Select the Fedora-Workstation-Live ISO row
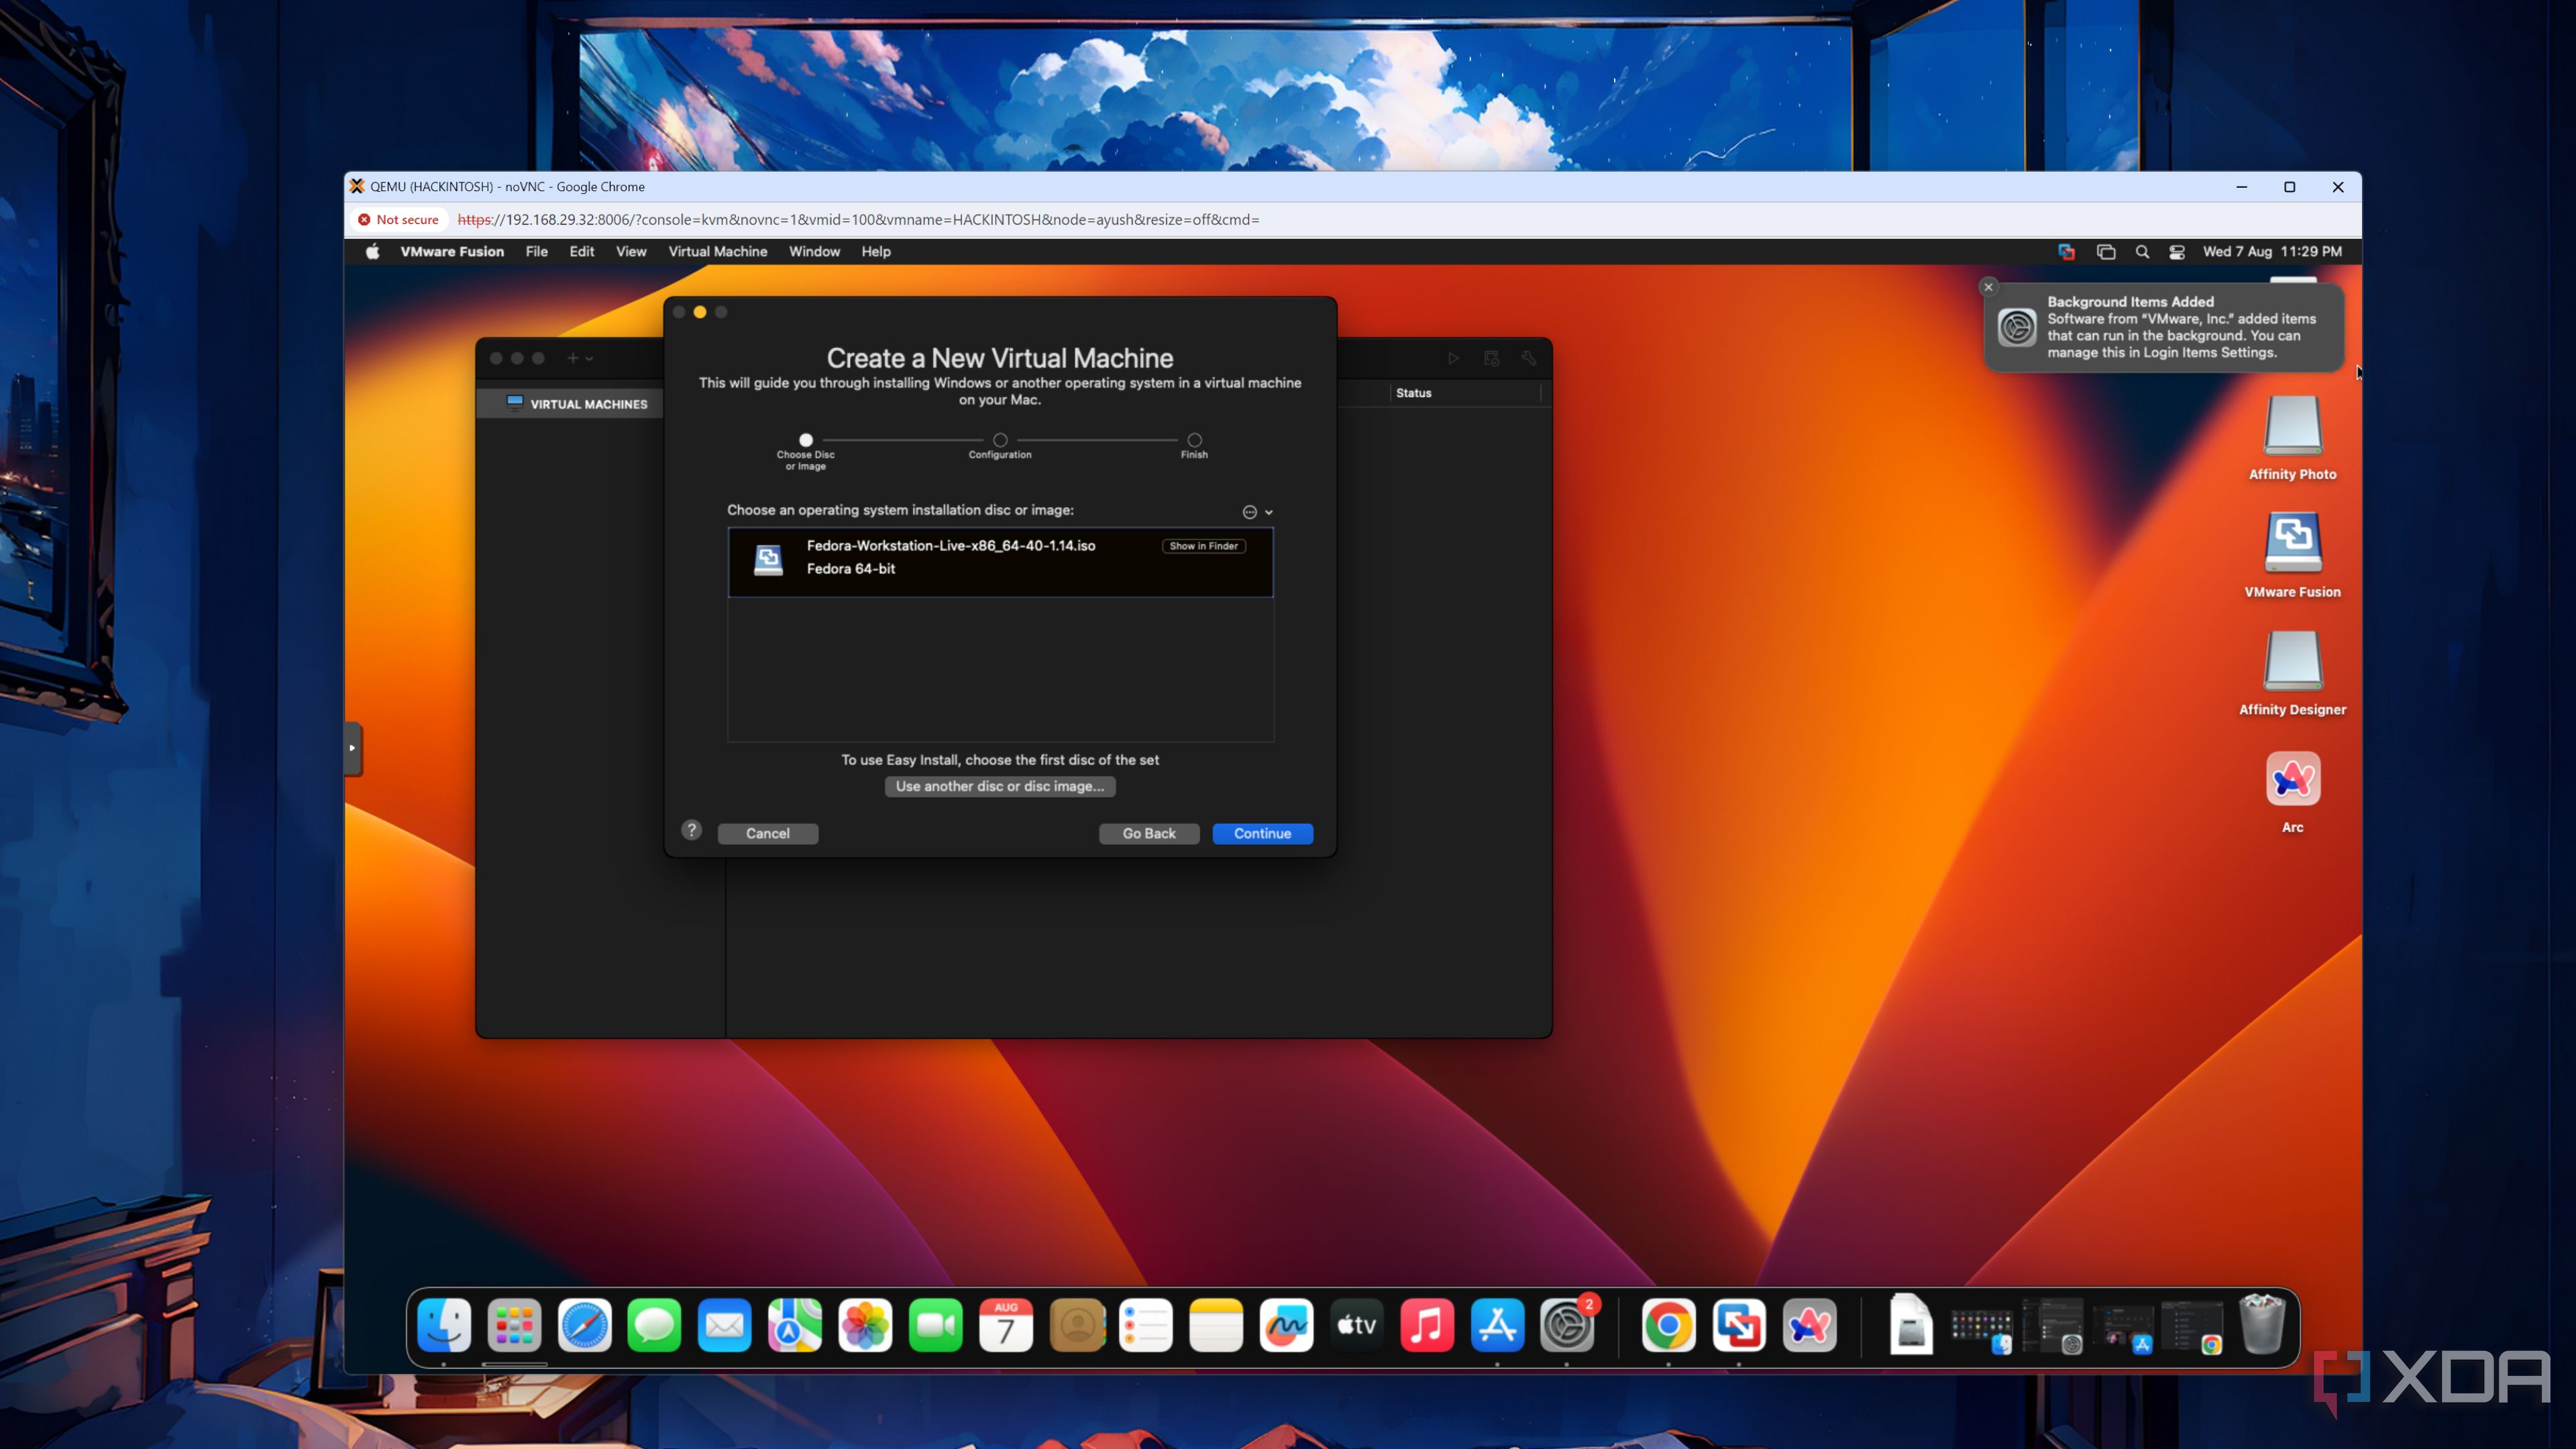This screenshot has width=2576, height=1449. click(1000, 562)
